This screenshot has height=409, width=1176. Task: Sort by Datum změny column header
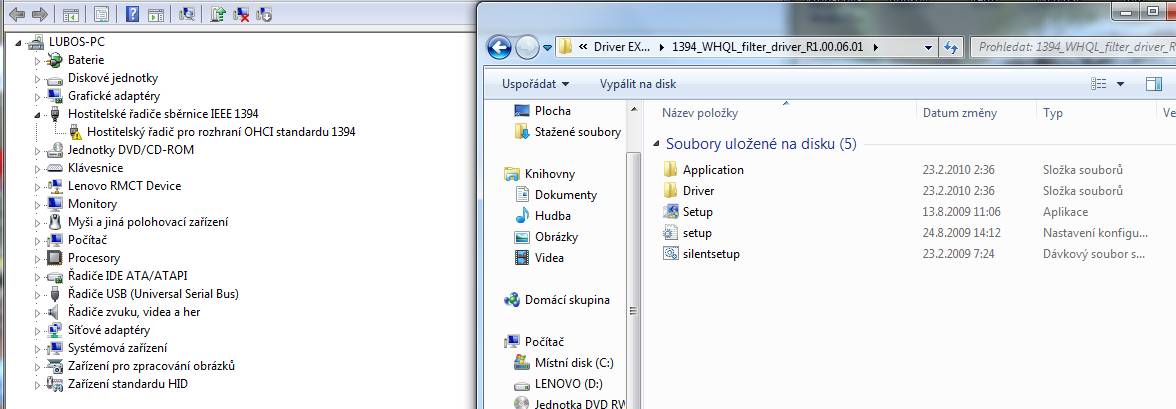(957, 113)
